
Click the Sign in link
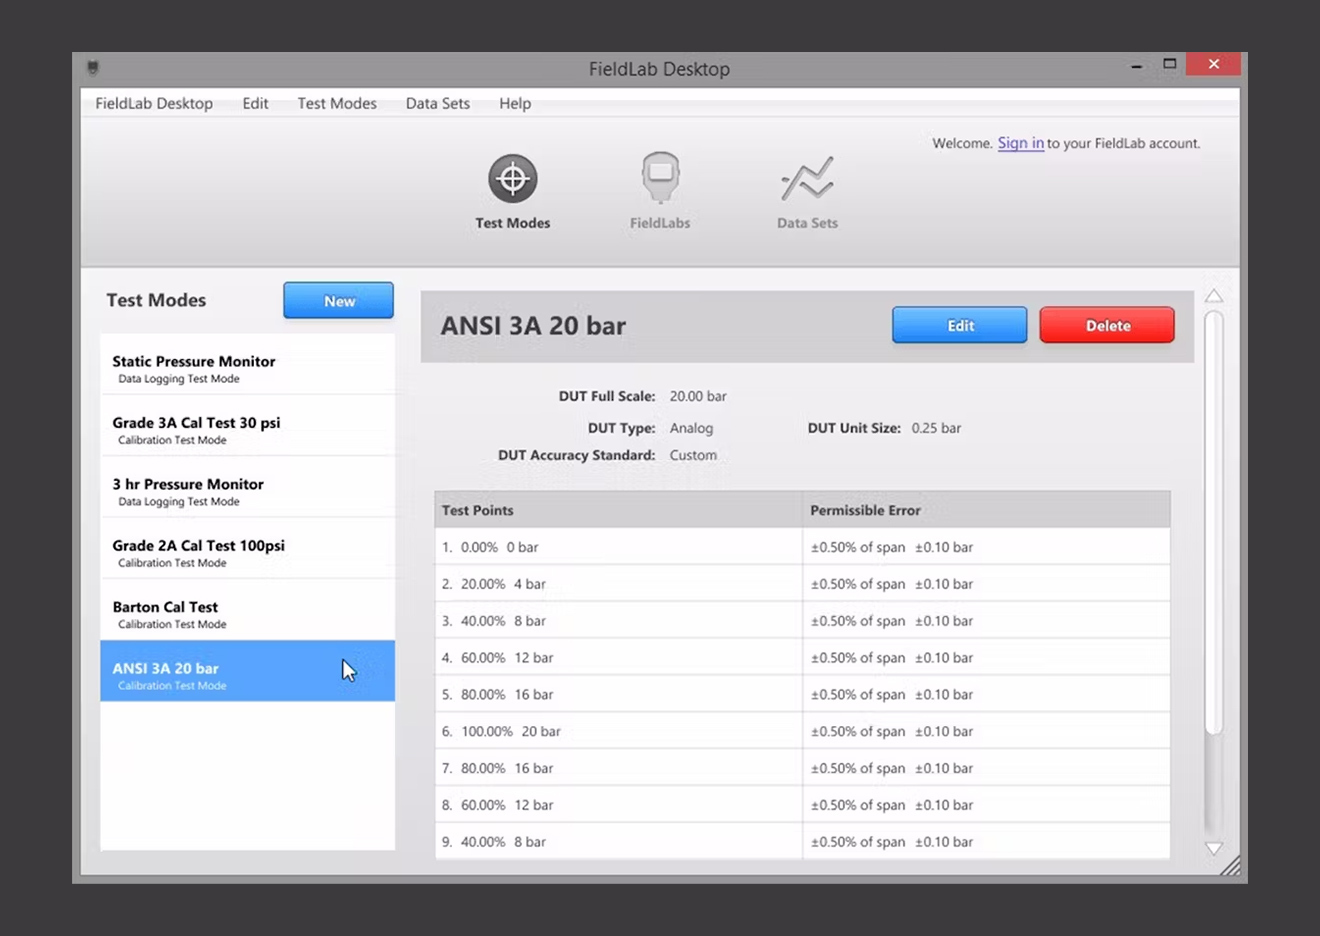tap(1020, 143)
